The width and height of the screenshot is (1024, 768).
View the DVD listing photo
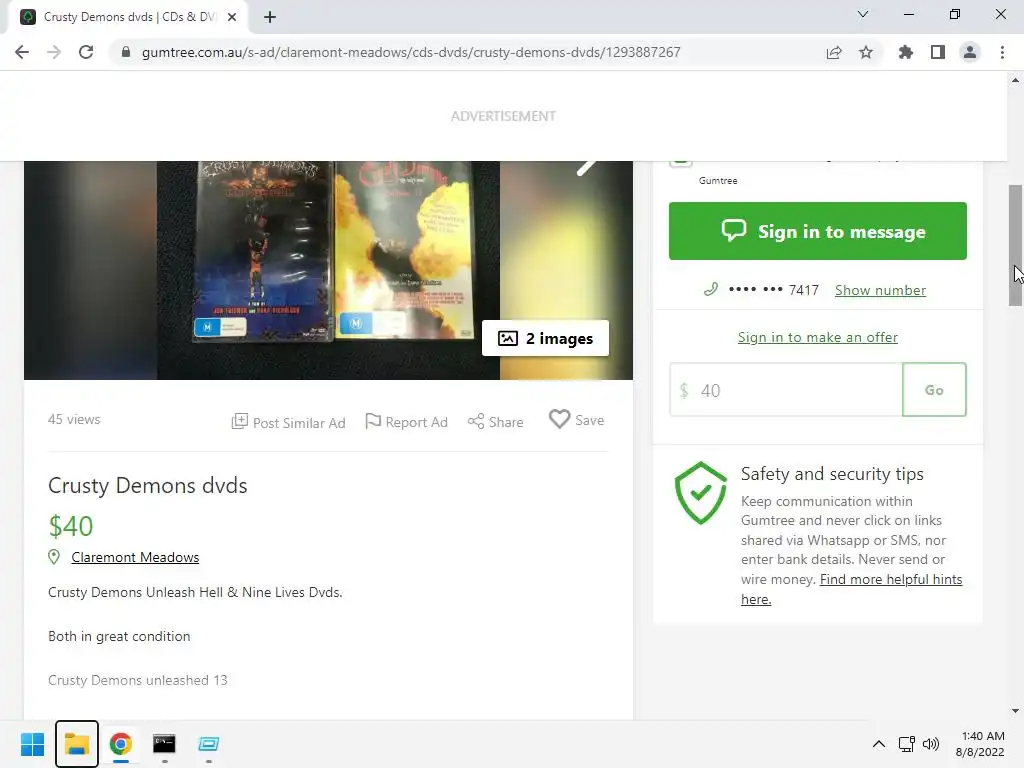pos(328,269)
